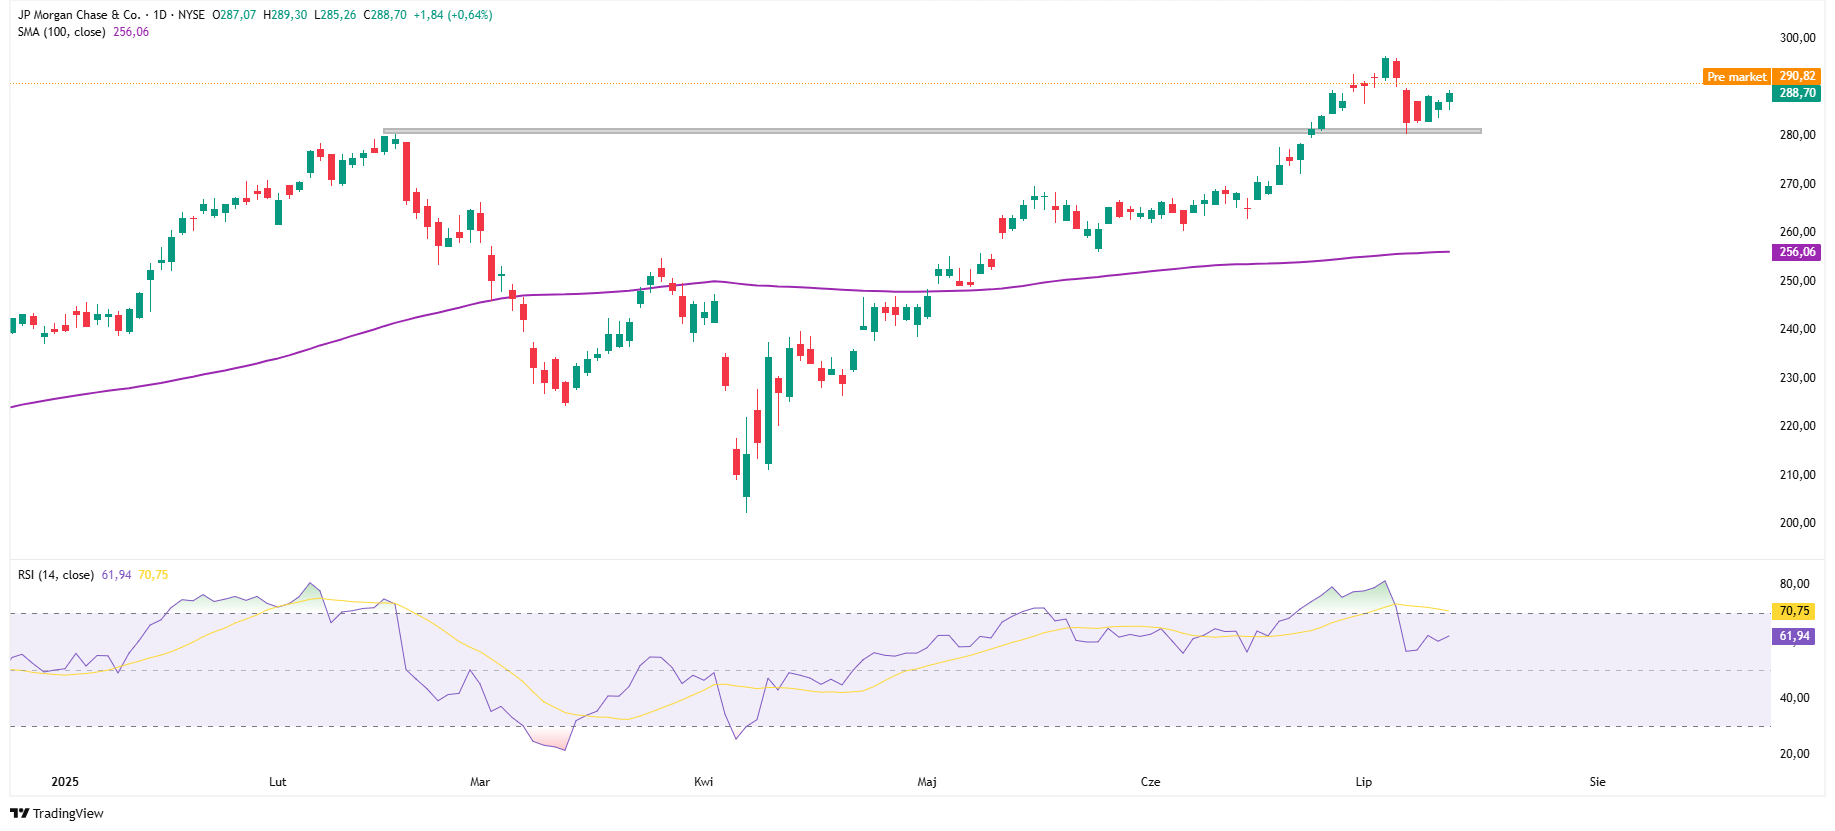Click the 230,00 price axis label
The width and height of the screenshot is (1835, 831).
click(1797, 378)
